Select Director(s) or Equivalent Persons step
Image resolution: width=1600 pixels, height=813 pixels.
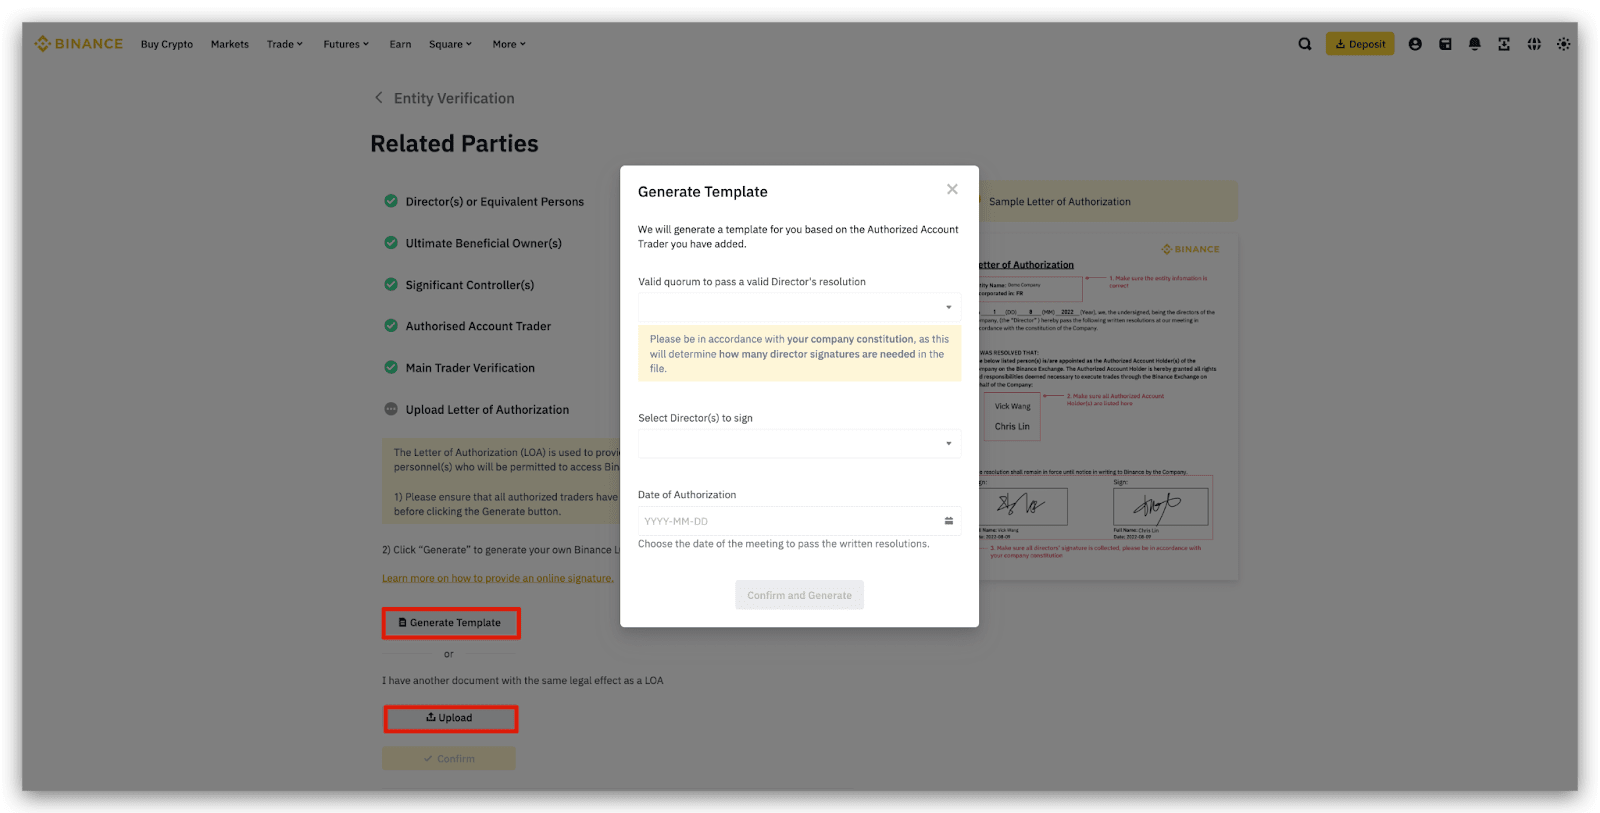click(x=494, y=201)
